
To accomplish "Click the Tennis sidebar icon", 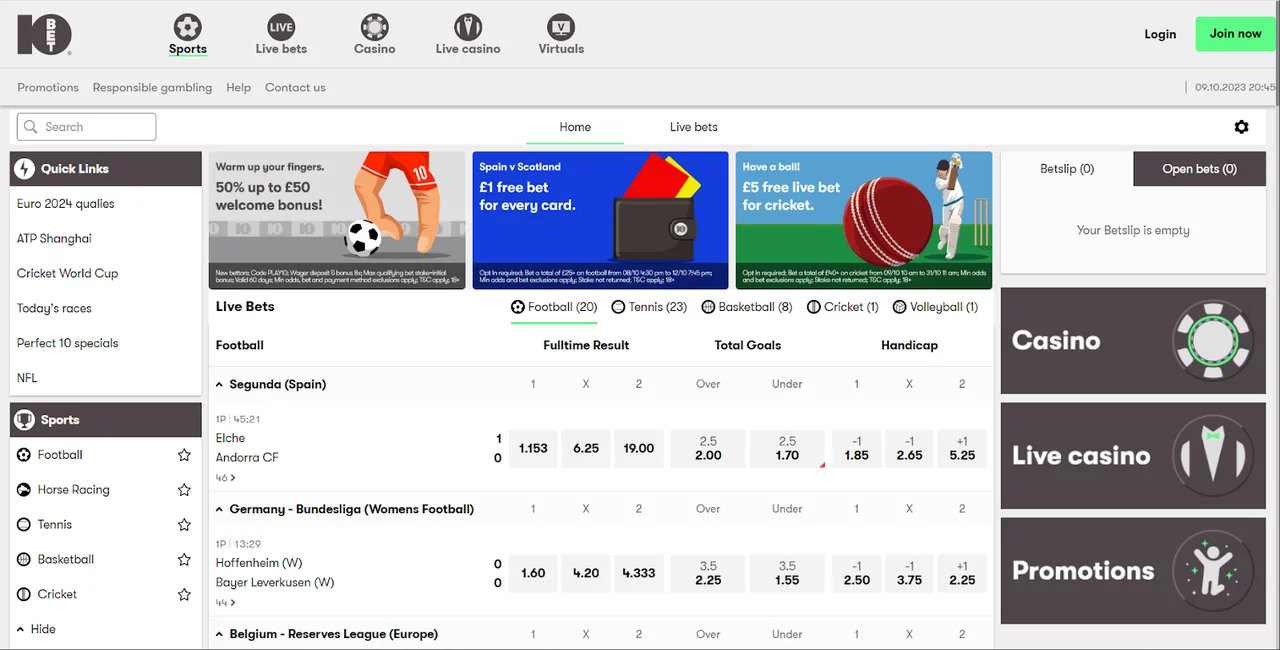I will pos(24,525).
